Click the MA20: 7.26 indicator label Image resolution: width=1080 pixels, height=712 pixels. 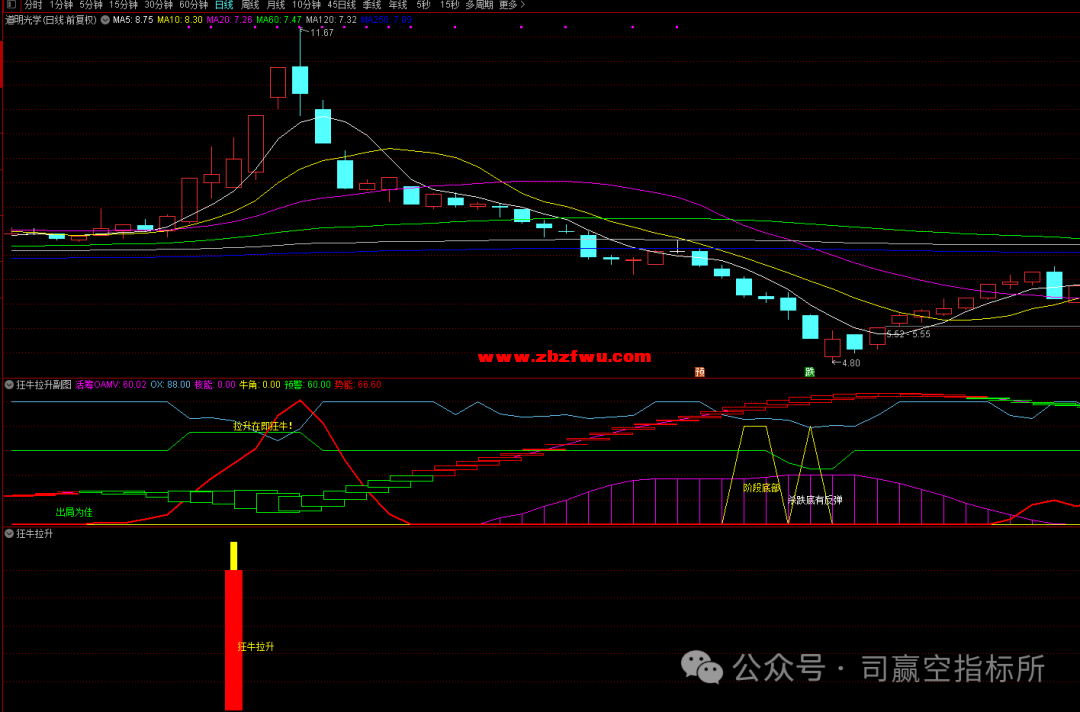tap(229, 20)
